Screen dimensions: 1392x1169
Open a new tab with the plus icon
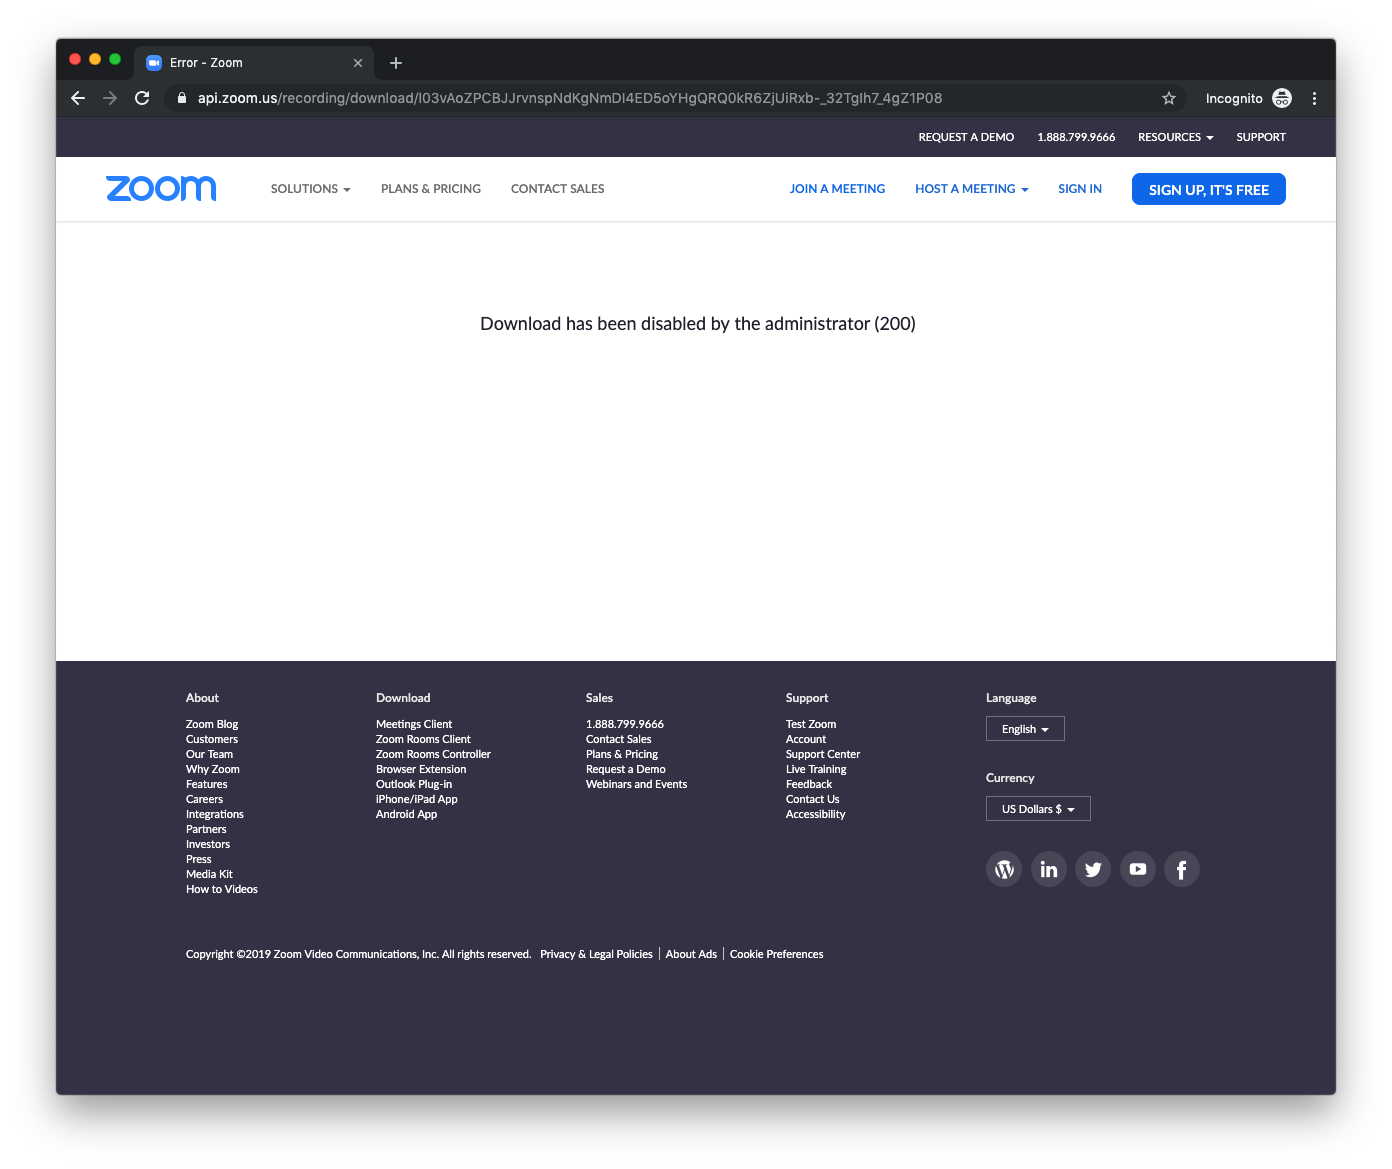(396, 63)
